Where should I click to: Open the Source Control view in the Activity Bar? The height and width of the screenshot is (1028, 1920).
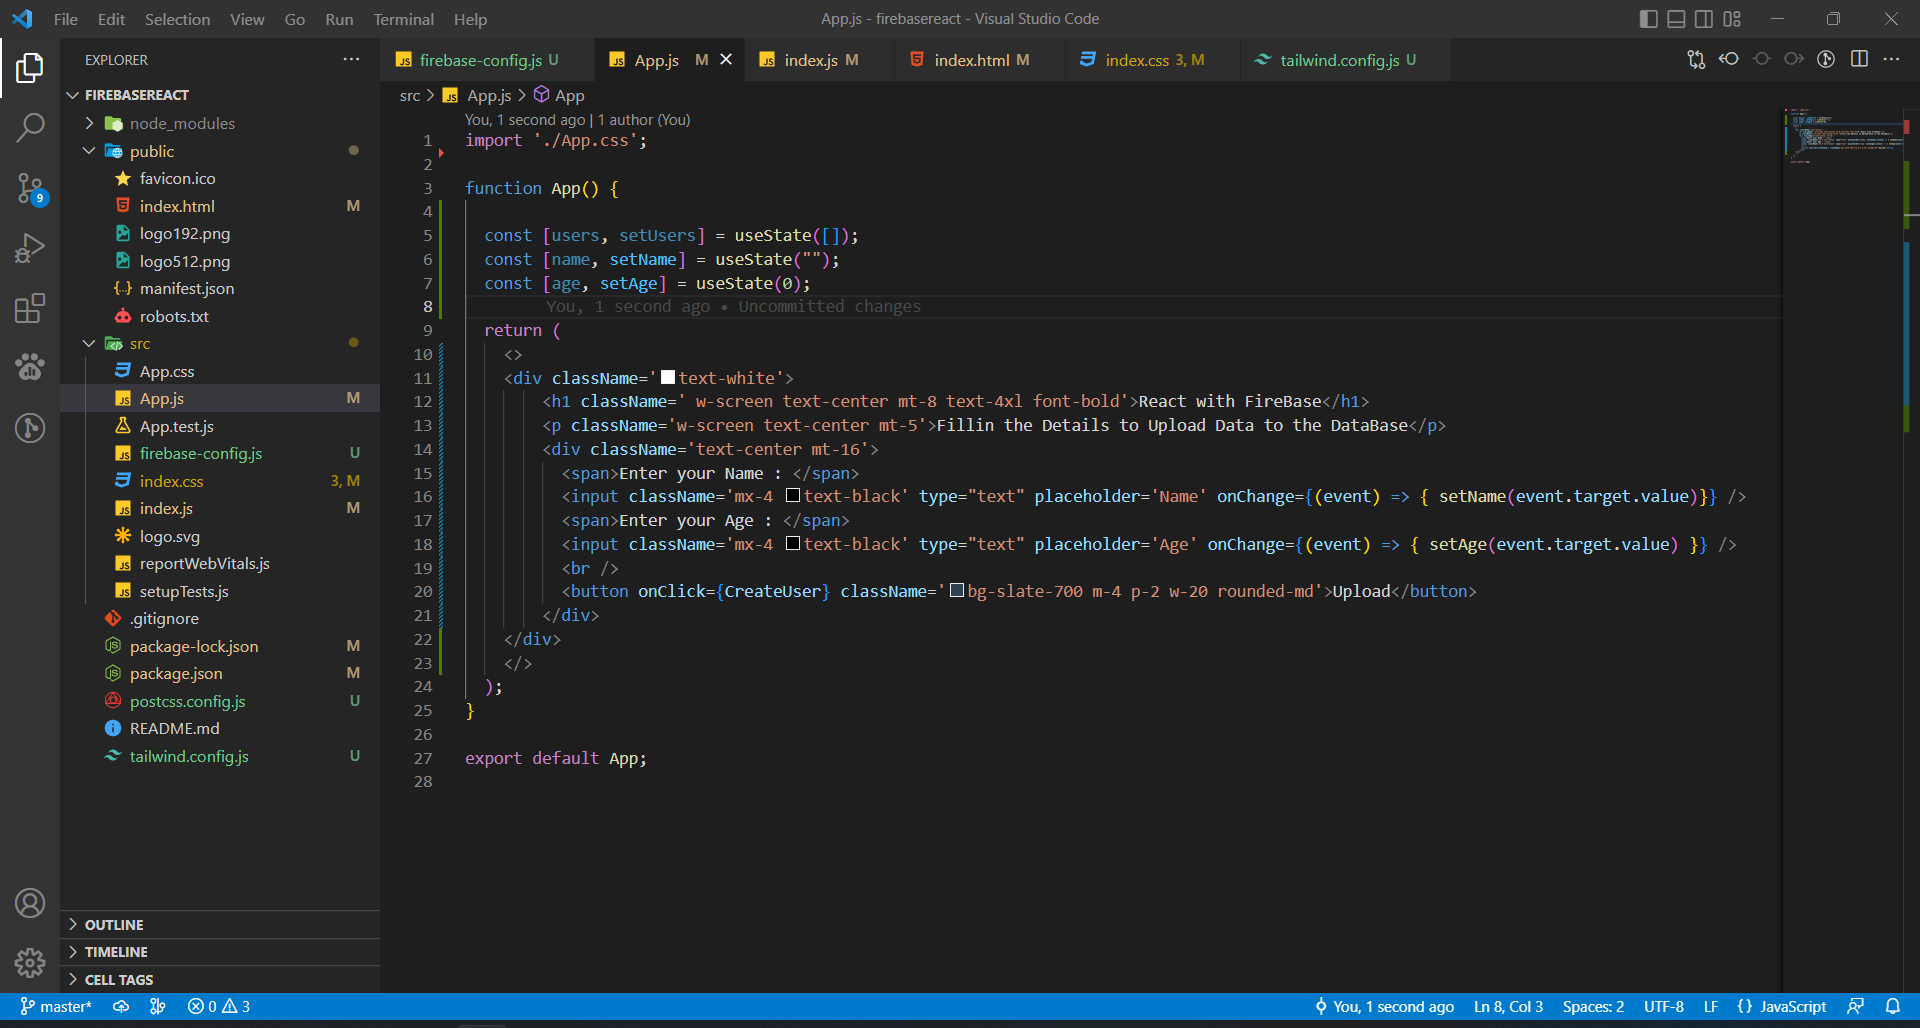(30, 188)
